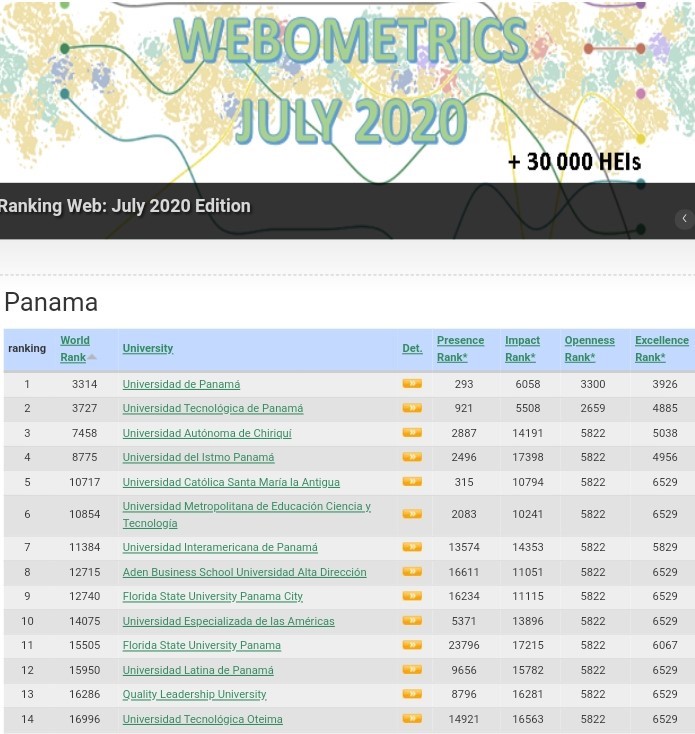This screenshot has width=695, height=734.
Task: Open Universidad Católica Santa María la Antigua
Action: (231, 482)
